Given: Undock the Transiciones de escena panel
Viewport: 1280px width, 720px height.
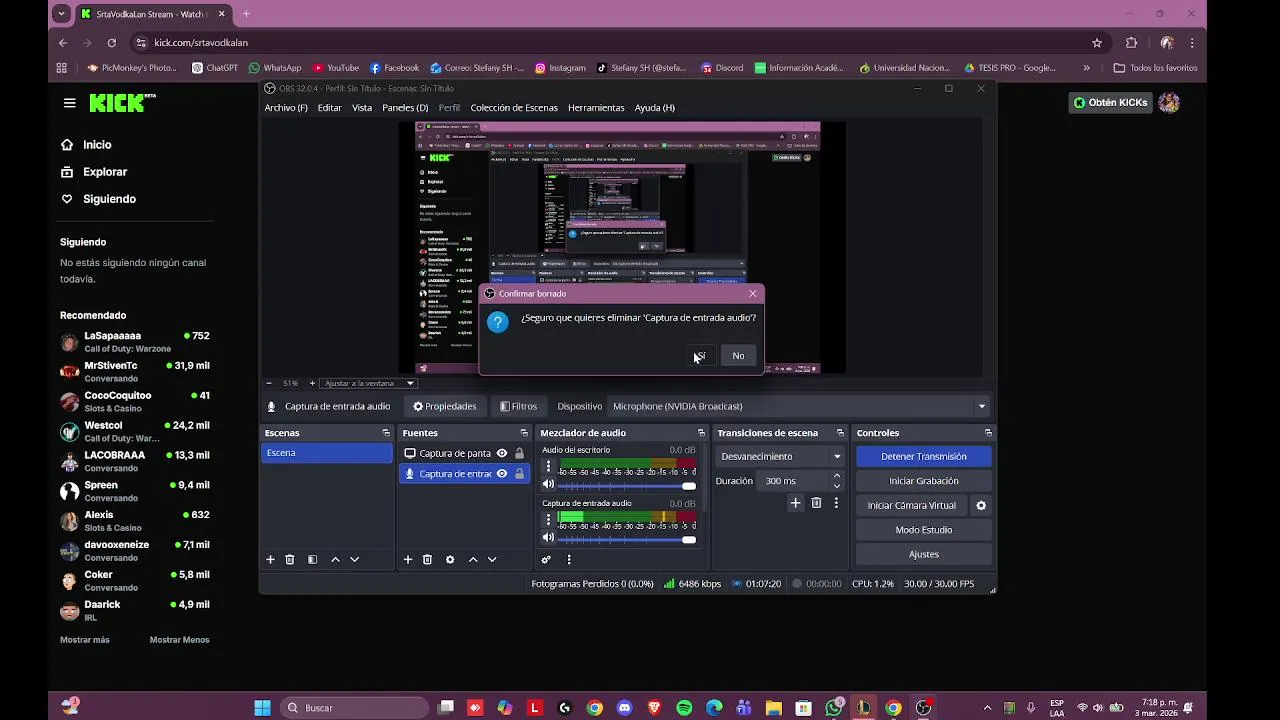Looking at the screenshot, I should point(840,433).
